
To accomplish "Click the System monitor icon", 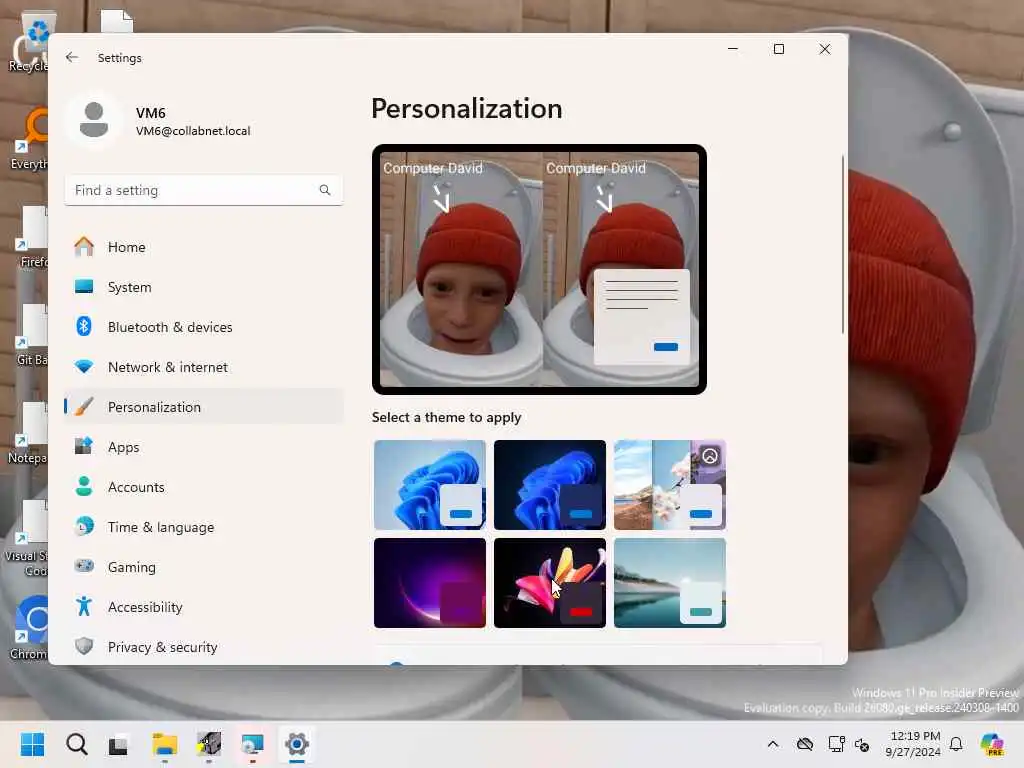I will pos(84,287).
